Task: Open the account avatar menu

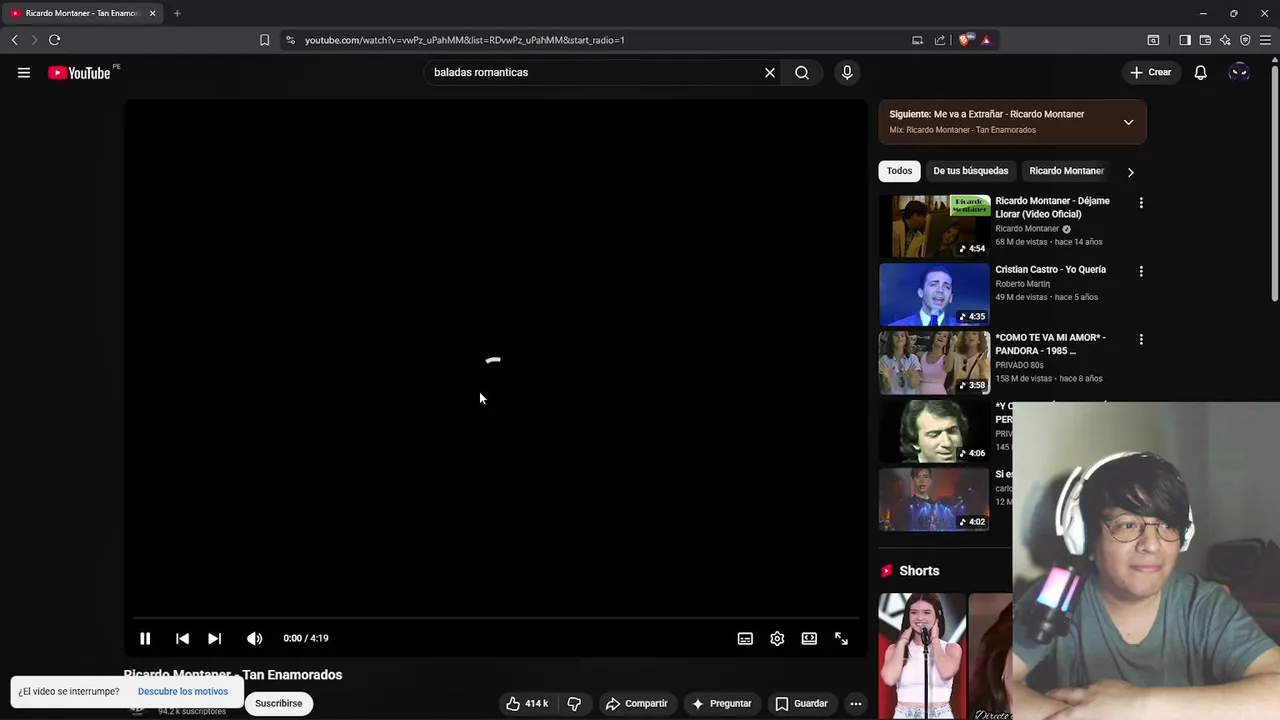Action: click(x=1239, y=72)
